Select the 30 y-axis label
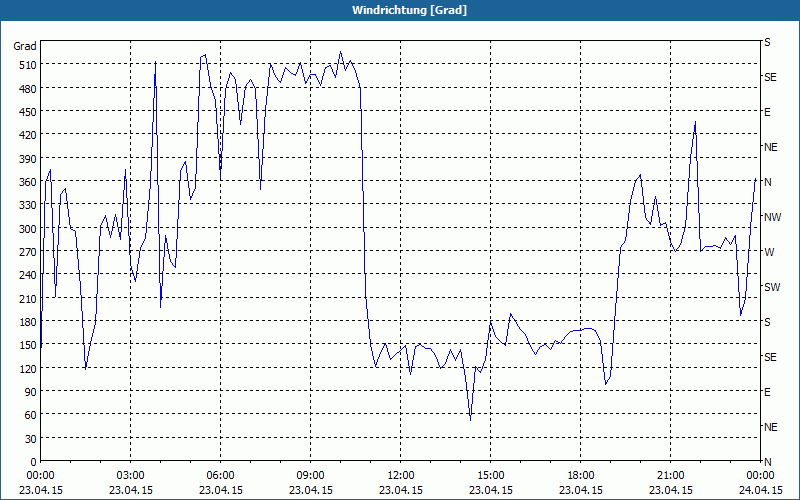Viewport: 800px width, 500px height. point(31,439)
